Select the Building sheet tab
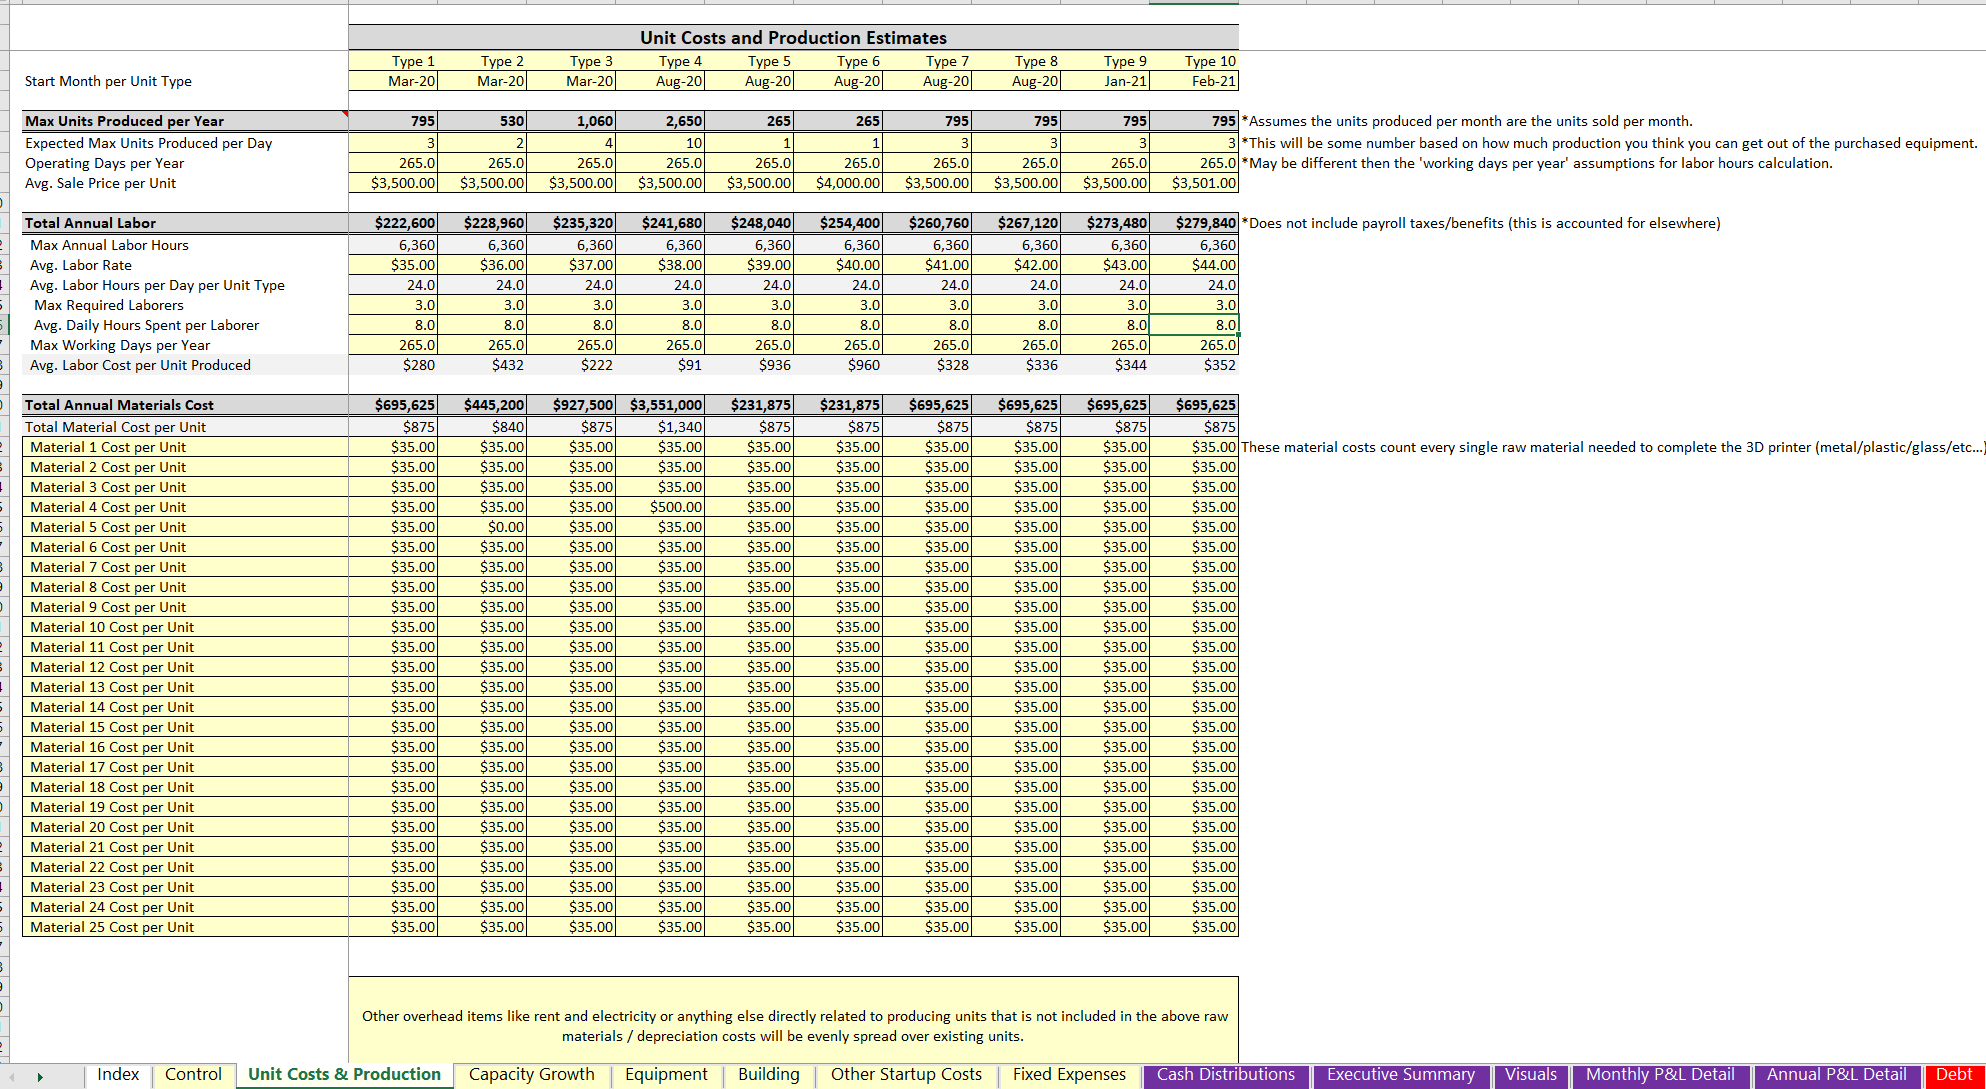 (768, 1075)
